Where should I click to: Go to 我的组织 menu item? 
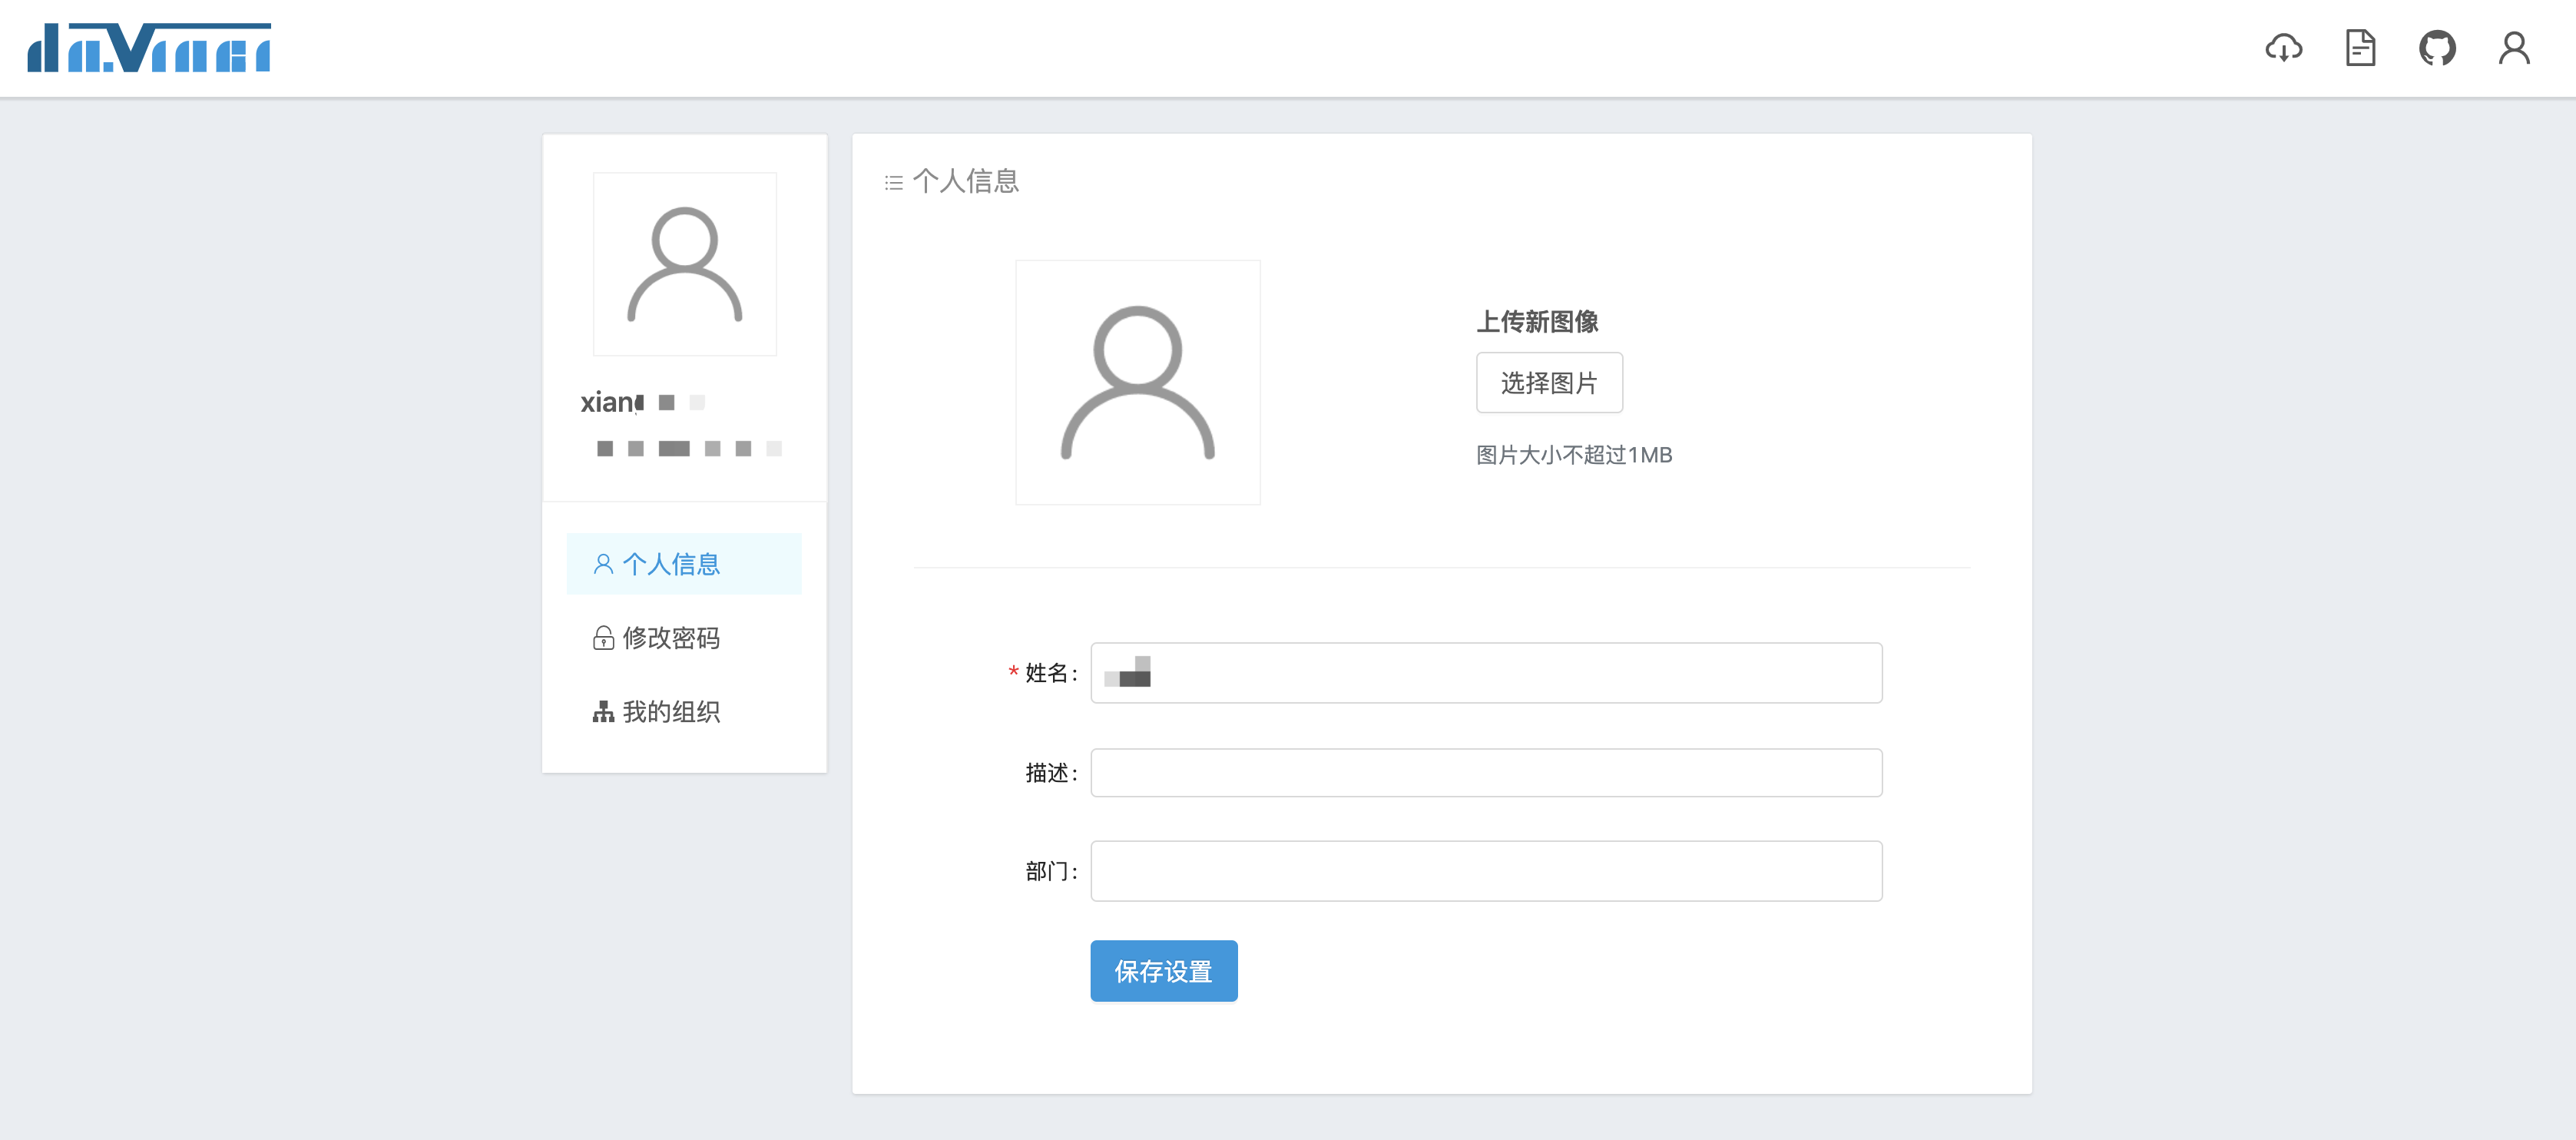(671, 712)
